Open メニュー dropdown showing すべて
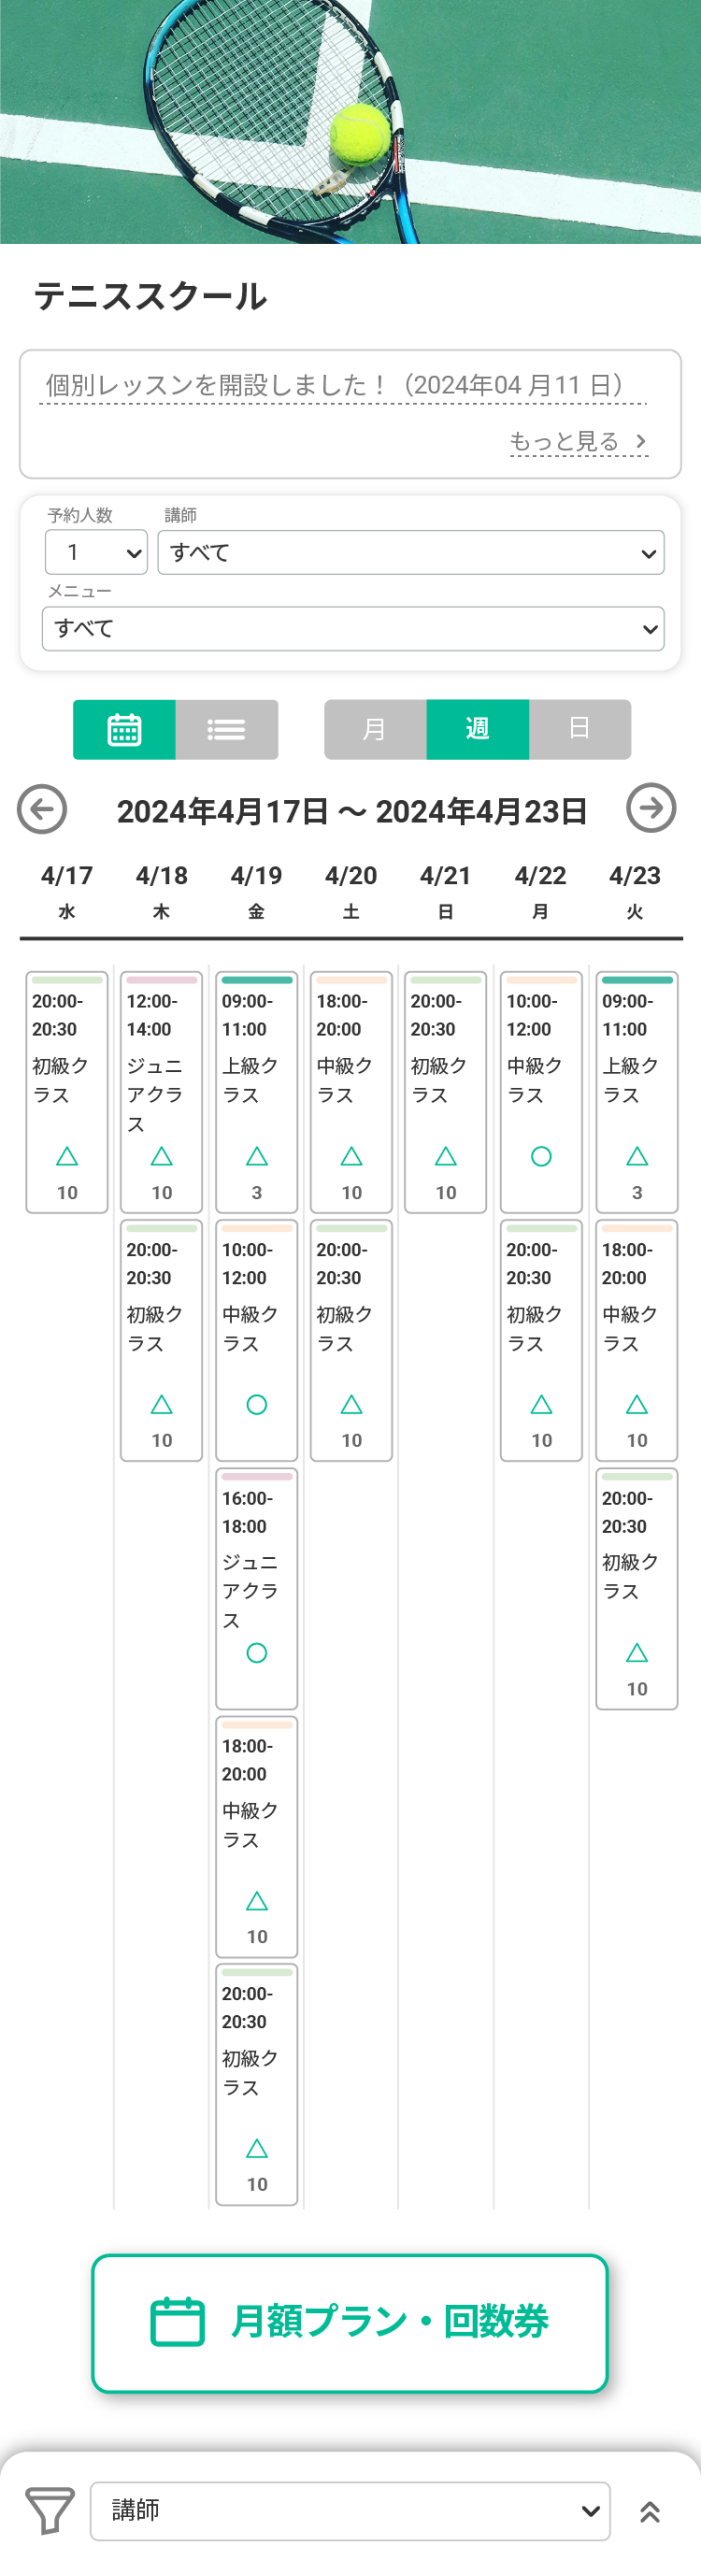 pyautogui.click(x=353, y=628)
